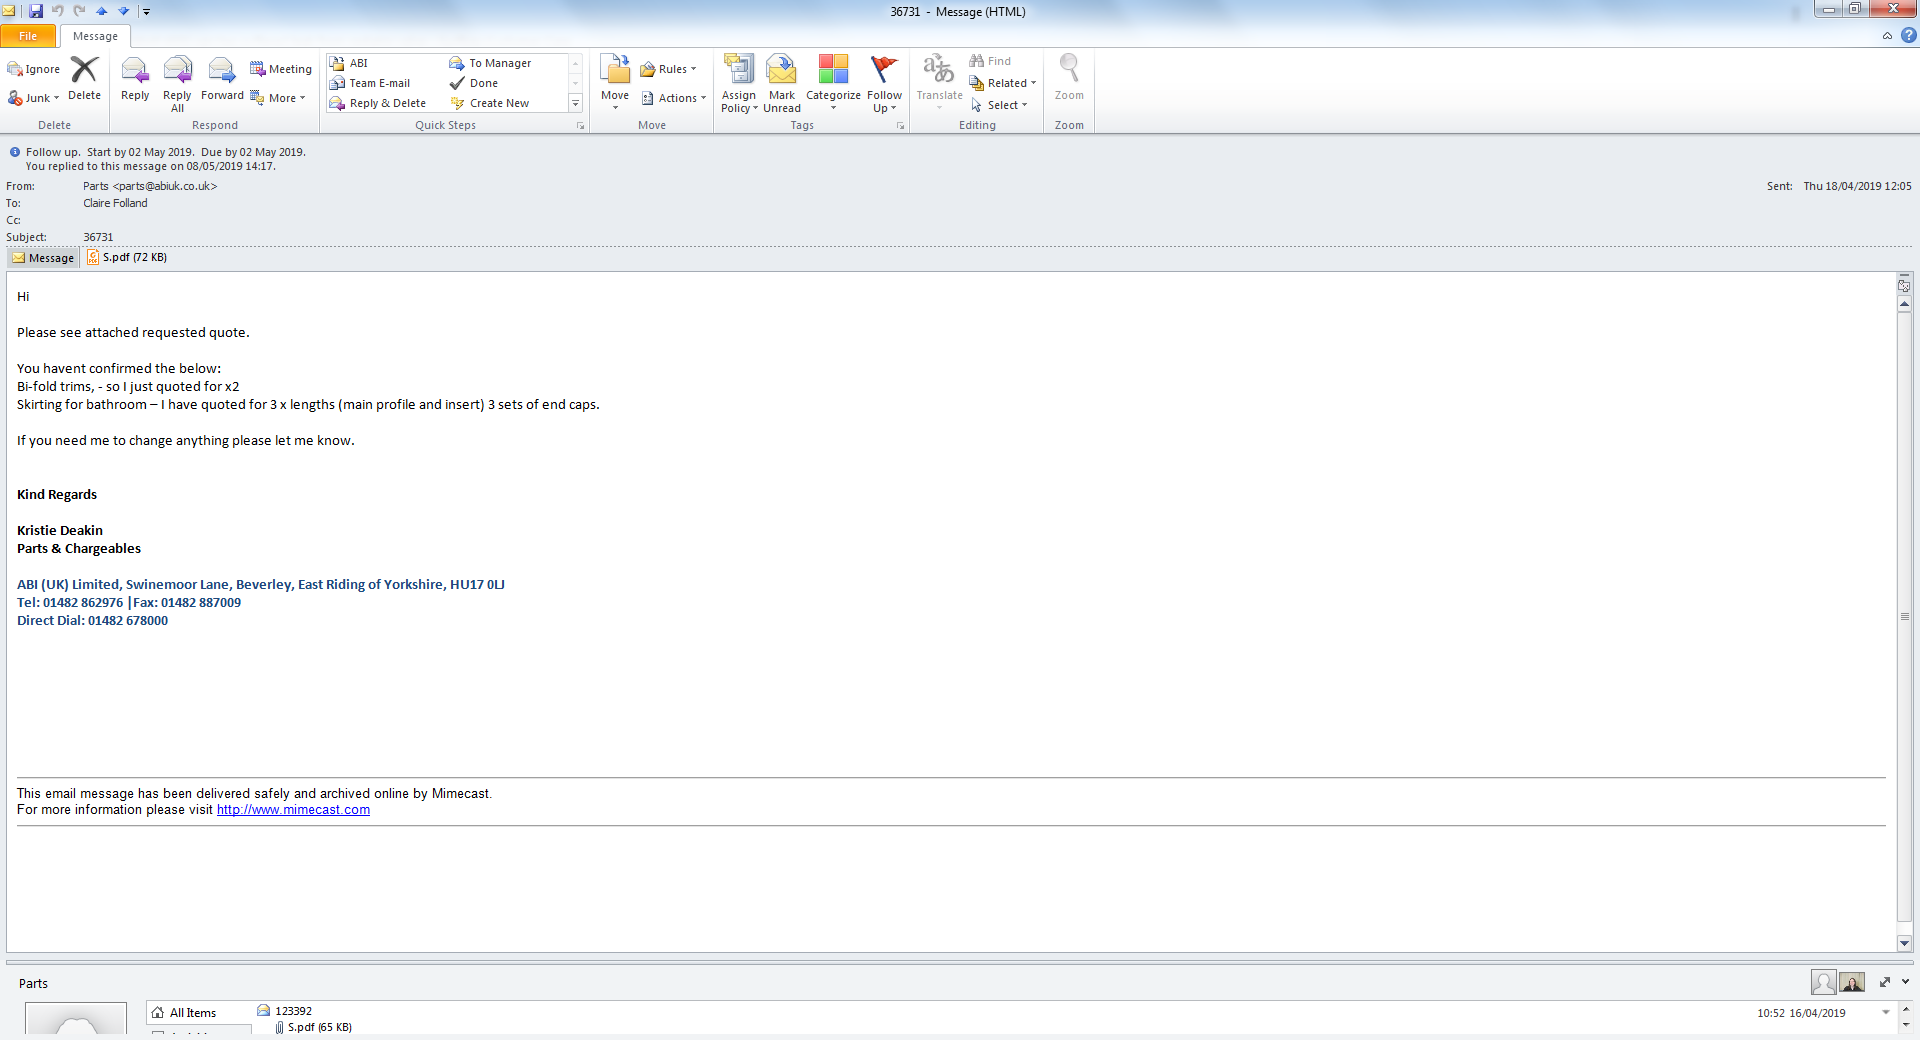Open the S.pdf (65 KB) People Pane attachment
Image resolution: width=1920 pixels, height=1040 pixels.
click(x=313, y=1027)
